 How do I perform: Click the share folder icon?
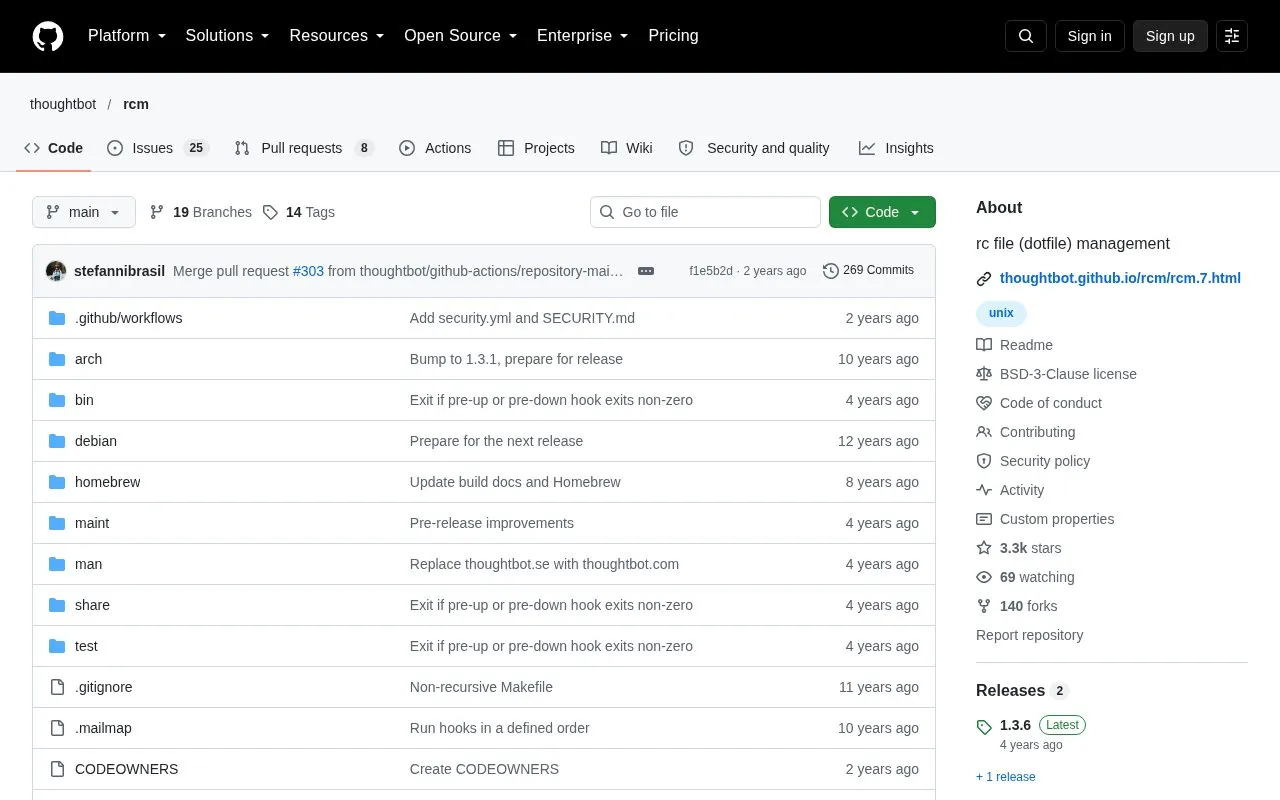tap(57, 605)
